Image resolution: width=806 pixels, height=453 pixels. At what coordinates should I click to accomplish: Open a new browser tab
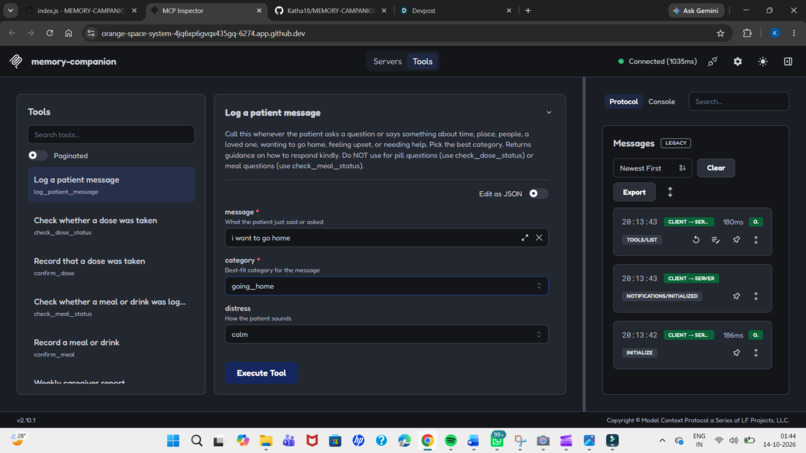(x=528, y=10)
